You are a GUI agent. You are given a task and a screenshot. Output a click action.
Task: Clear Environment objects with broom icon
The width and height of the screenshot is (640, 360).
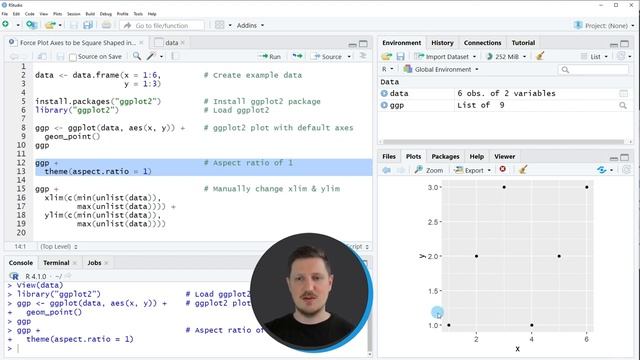540,56
